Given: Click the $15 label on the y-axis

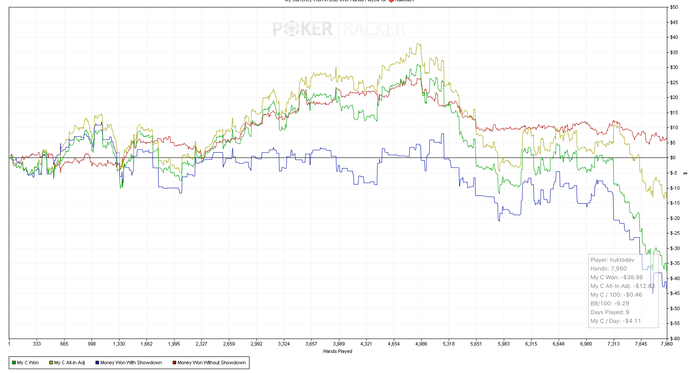Looking at the screenshot, I should (674, 113).
